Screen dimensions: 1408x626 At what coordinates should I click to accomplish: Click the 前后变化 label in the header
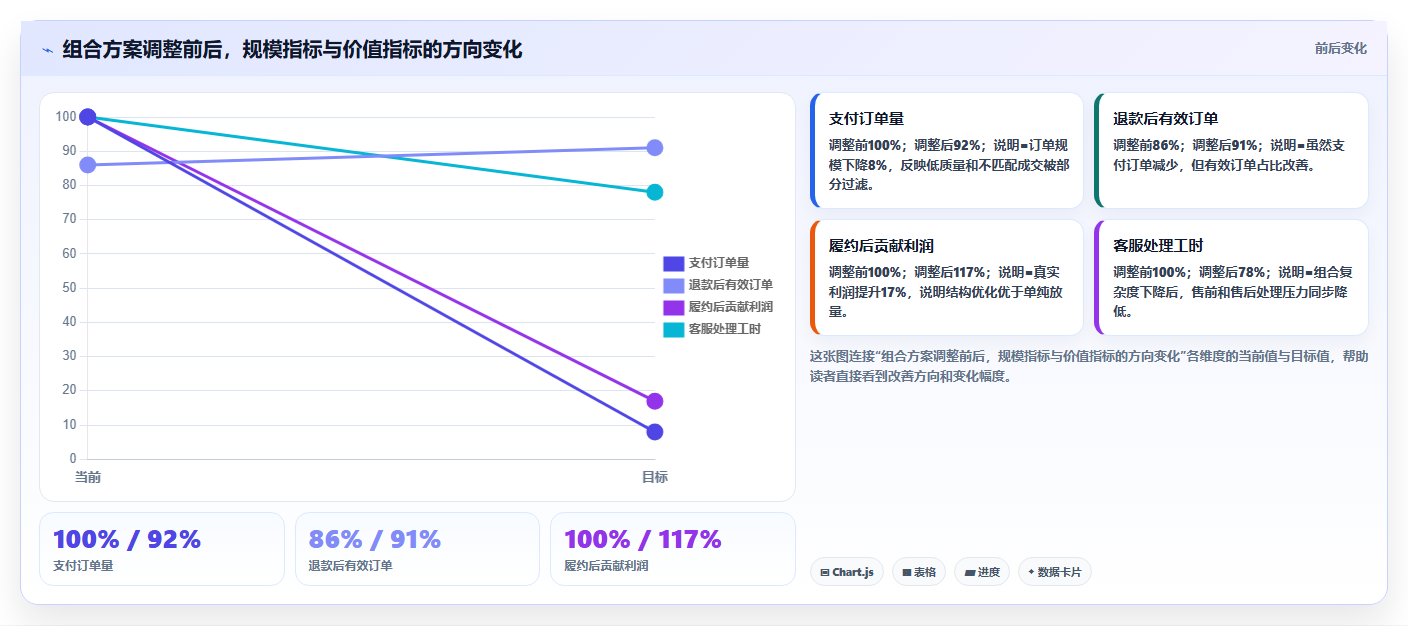(x=1340, y=49)
